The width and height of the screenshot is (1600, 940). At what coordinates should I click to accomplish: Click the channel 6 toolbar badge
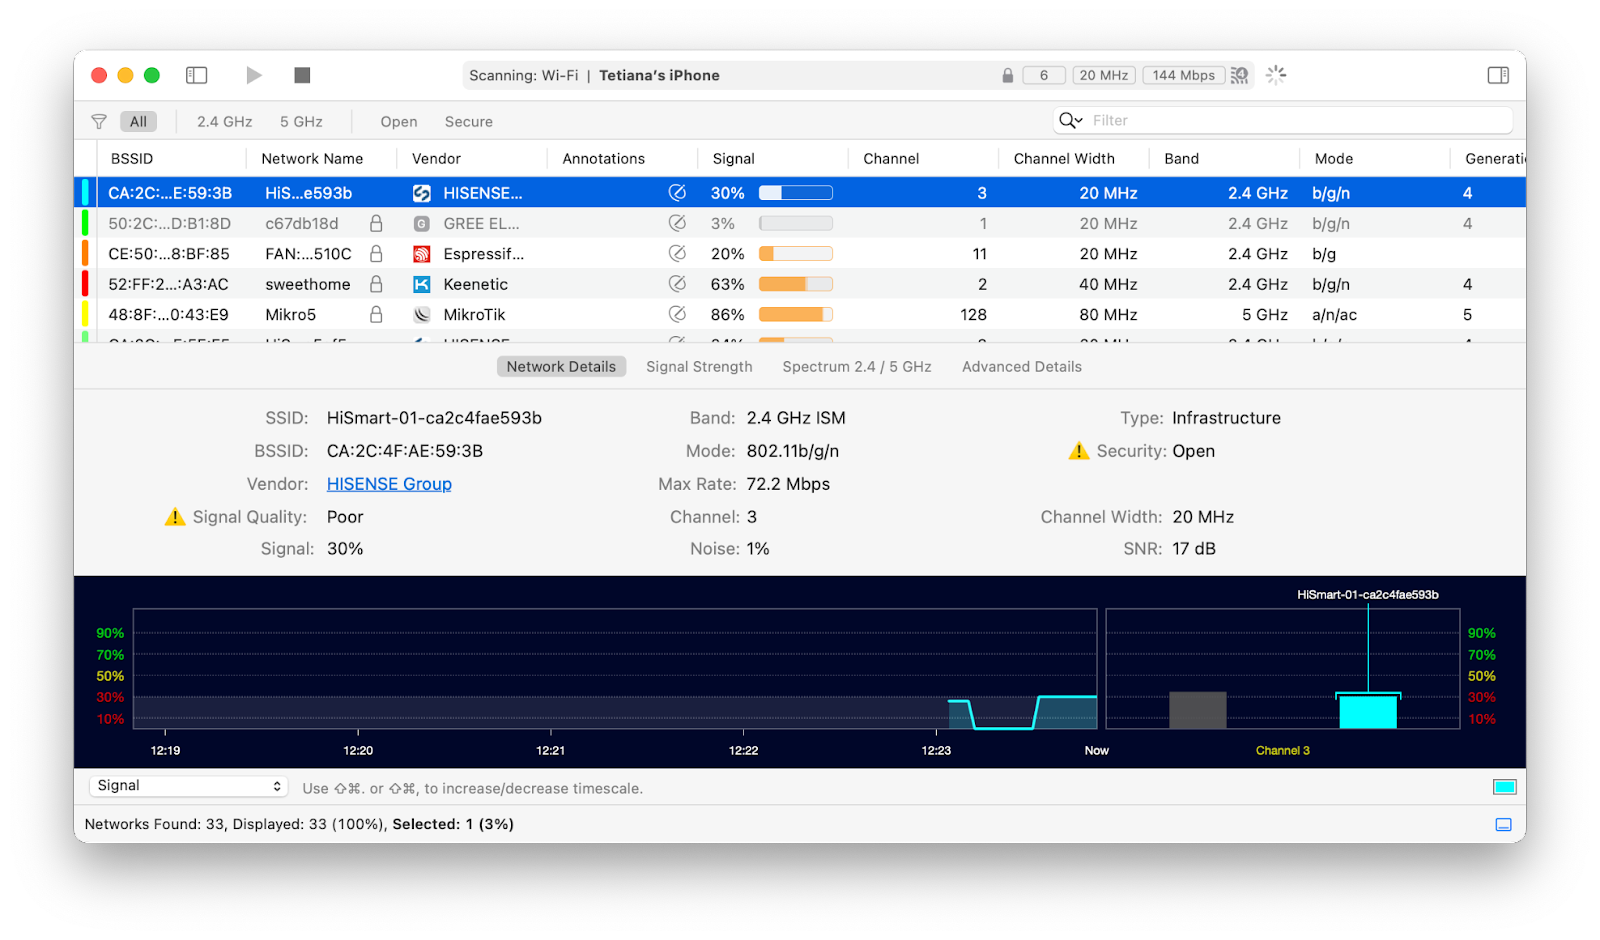1044,75
